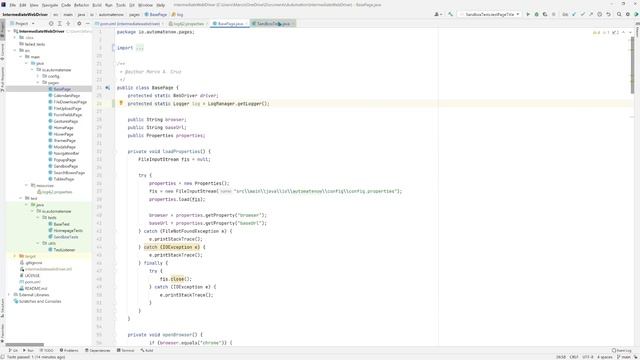The height and width of the screenshot is (360, 640).
Task: Click the Git commit checkmark icon
Action: 582,14
